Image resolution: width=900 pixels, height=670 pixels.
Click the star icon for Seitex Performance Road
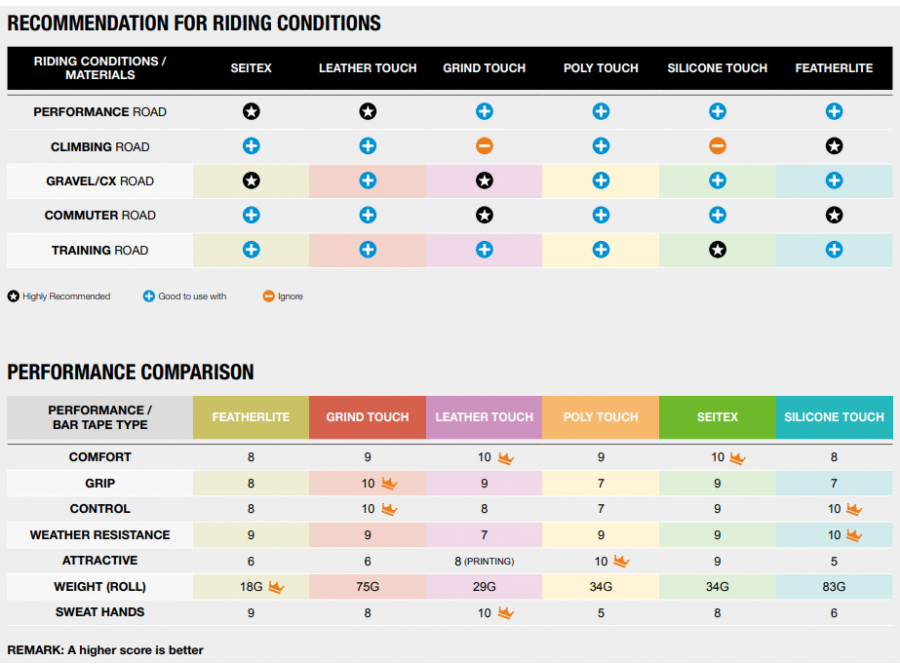click(x=251, y=112)
